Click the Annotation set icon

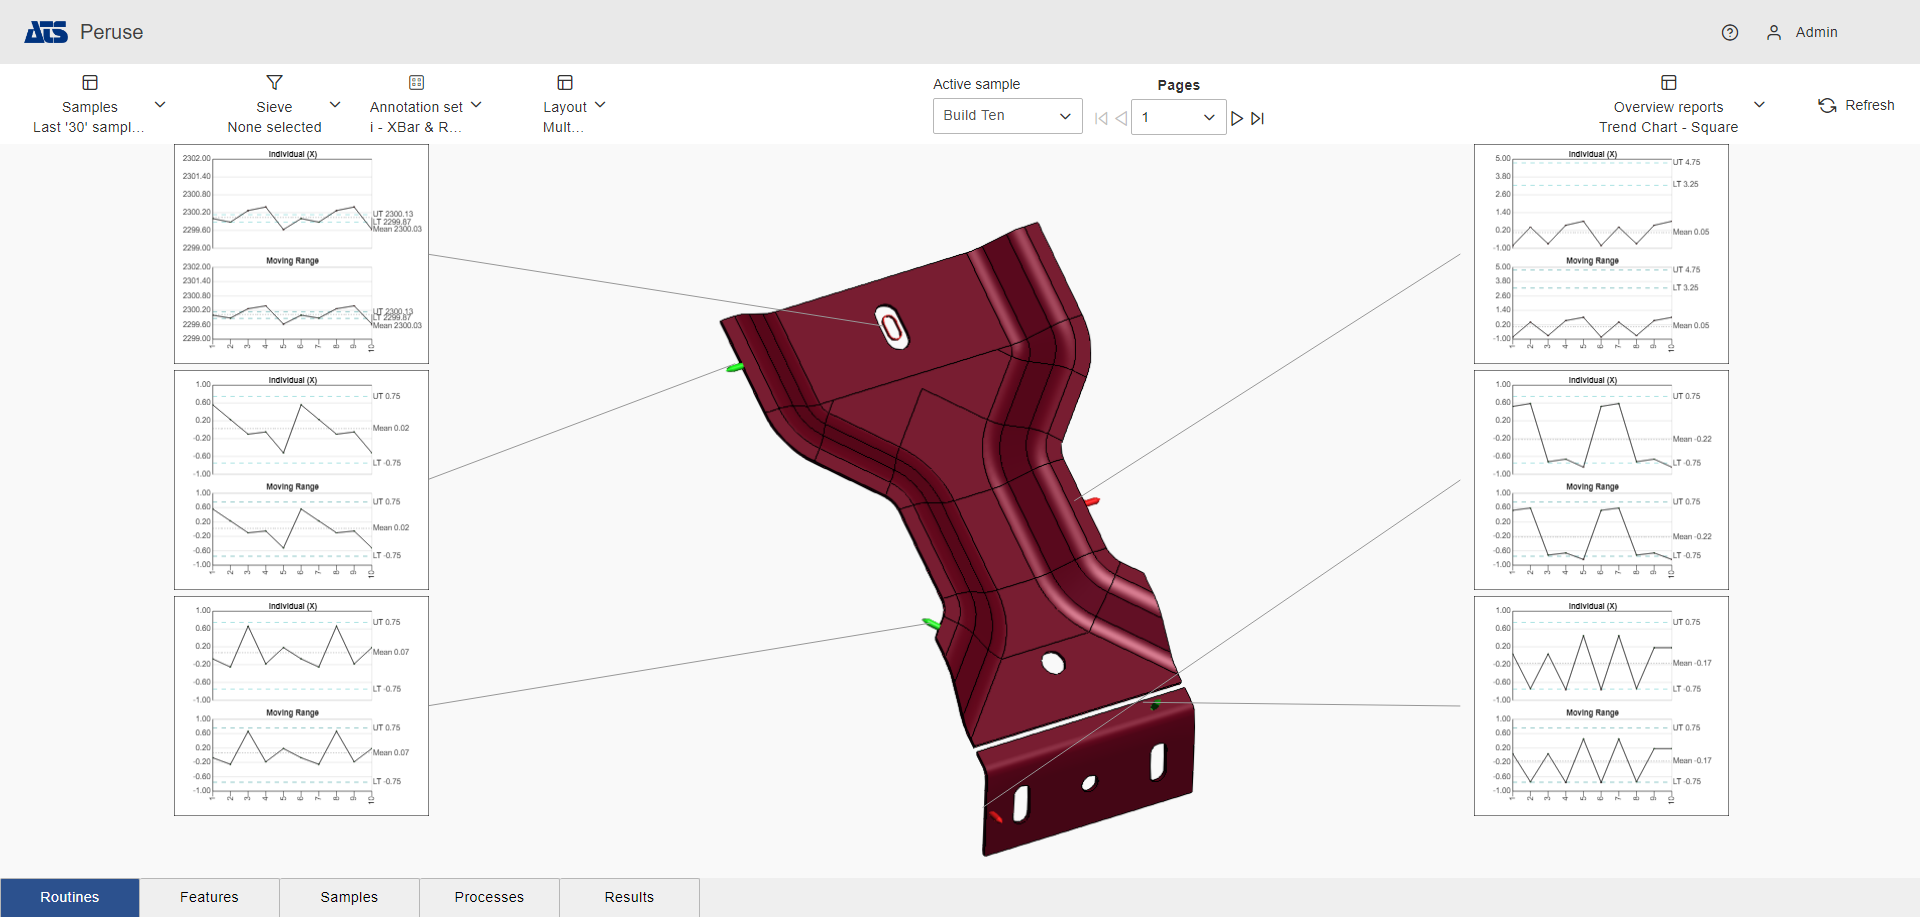pos(416,83)
